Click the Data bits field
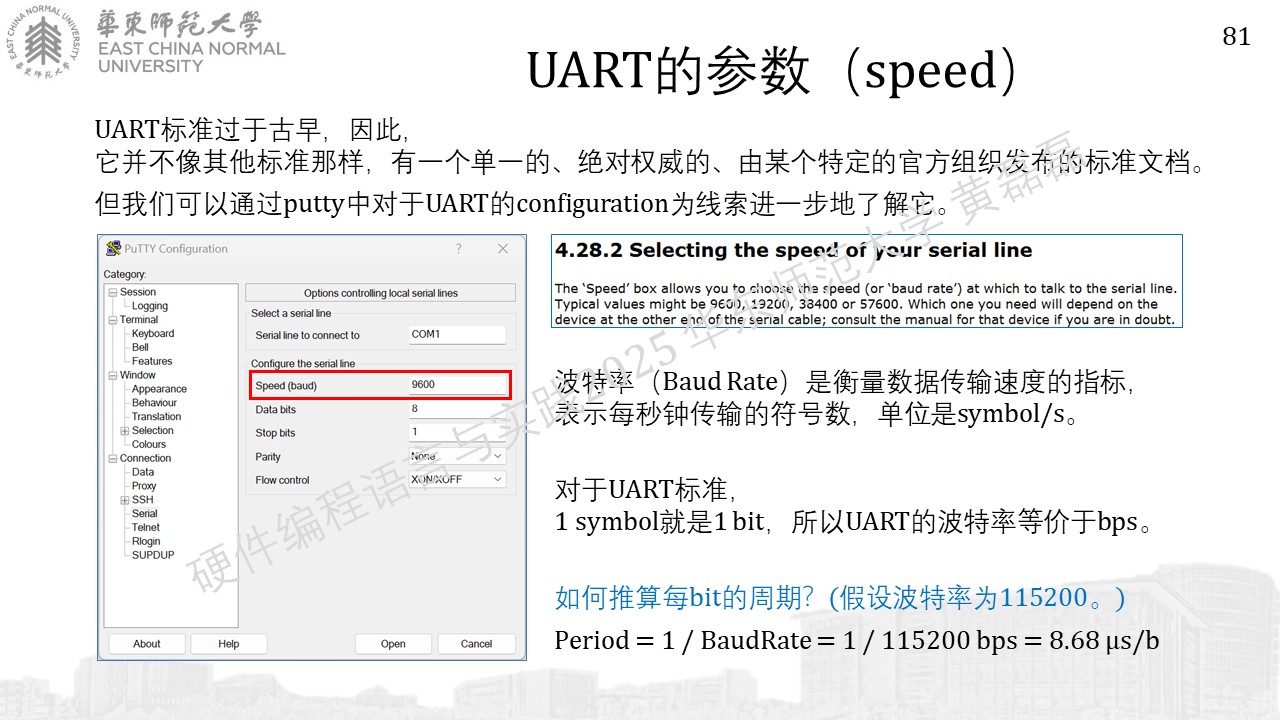1280x720 pixels. pyautogui.click(x=456, y=409)
